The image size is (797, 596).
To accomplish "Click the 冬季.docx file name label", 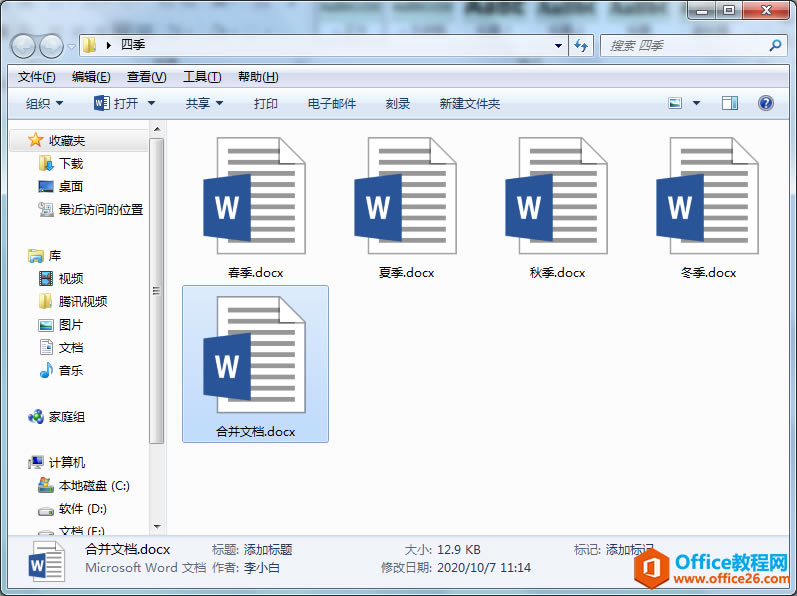I will (709, 273).
